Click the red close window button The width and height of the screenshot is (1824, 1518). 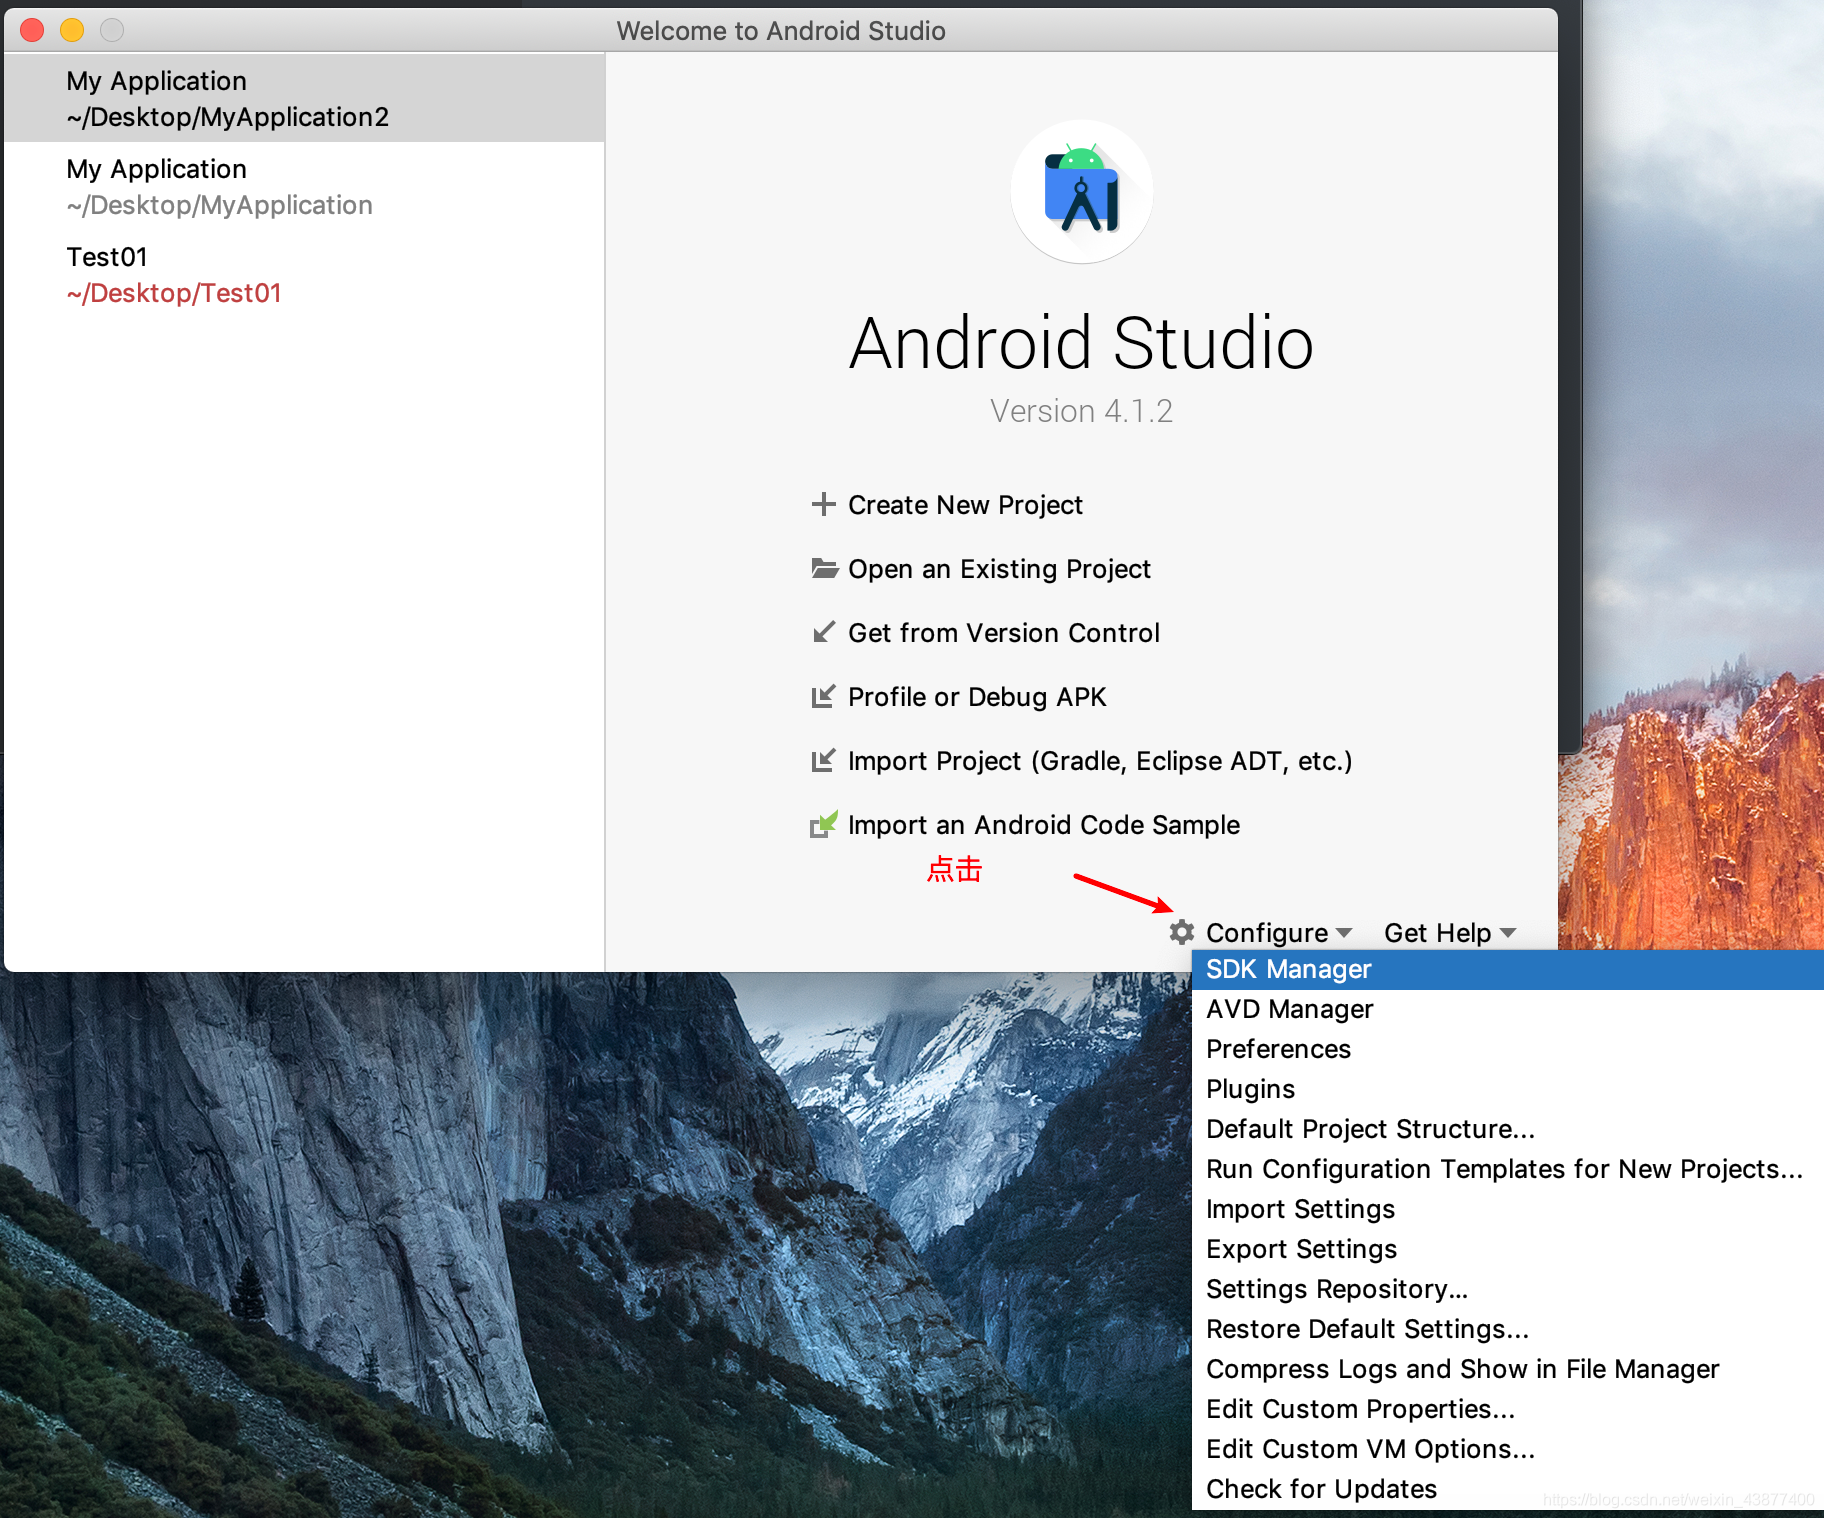32,30
